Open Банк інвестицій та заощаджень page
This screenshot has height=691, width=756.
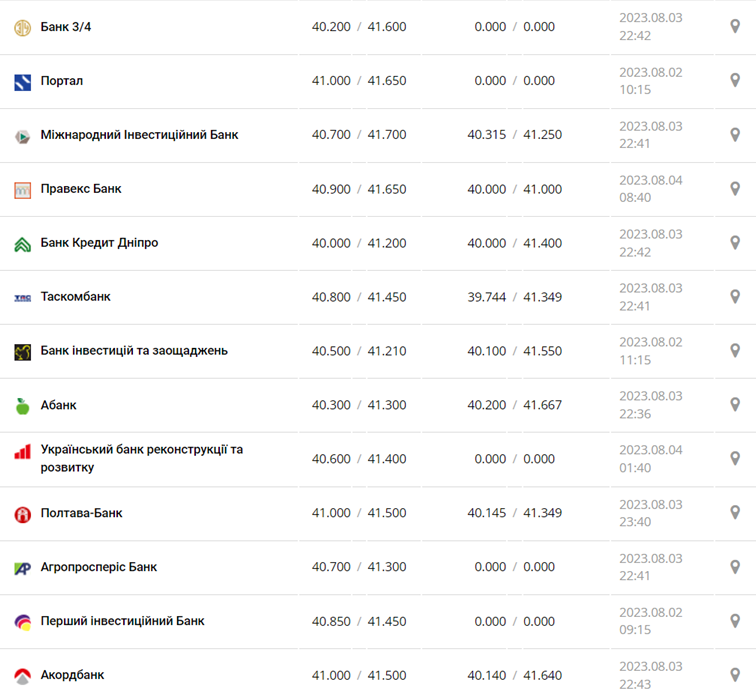(x=134, y=351)
